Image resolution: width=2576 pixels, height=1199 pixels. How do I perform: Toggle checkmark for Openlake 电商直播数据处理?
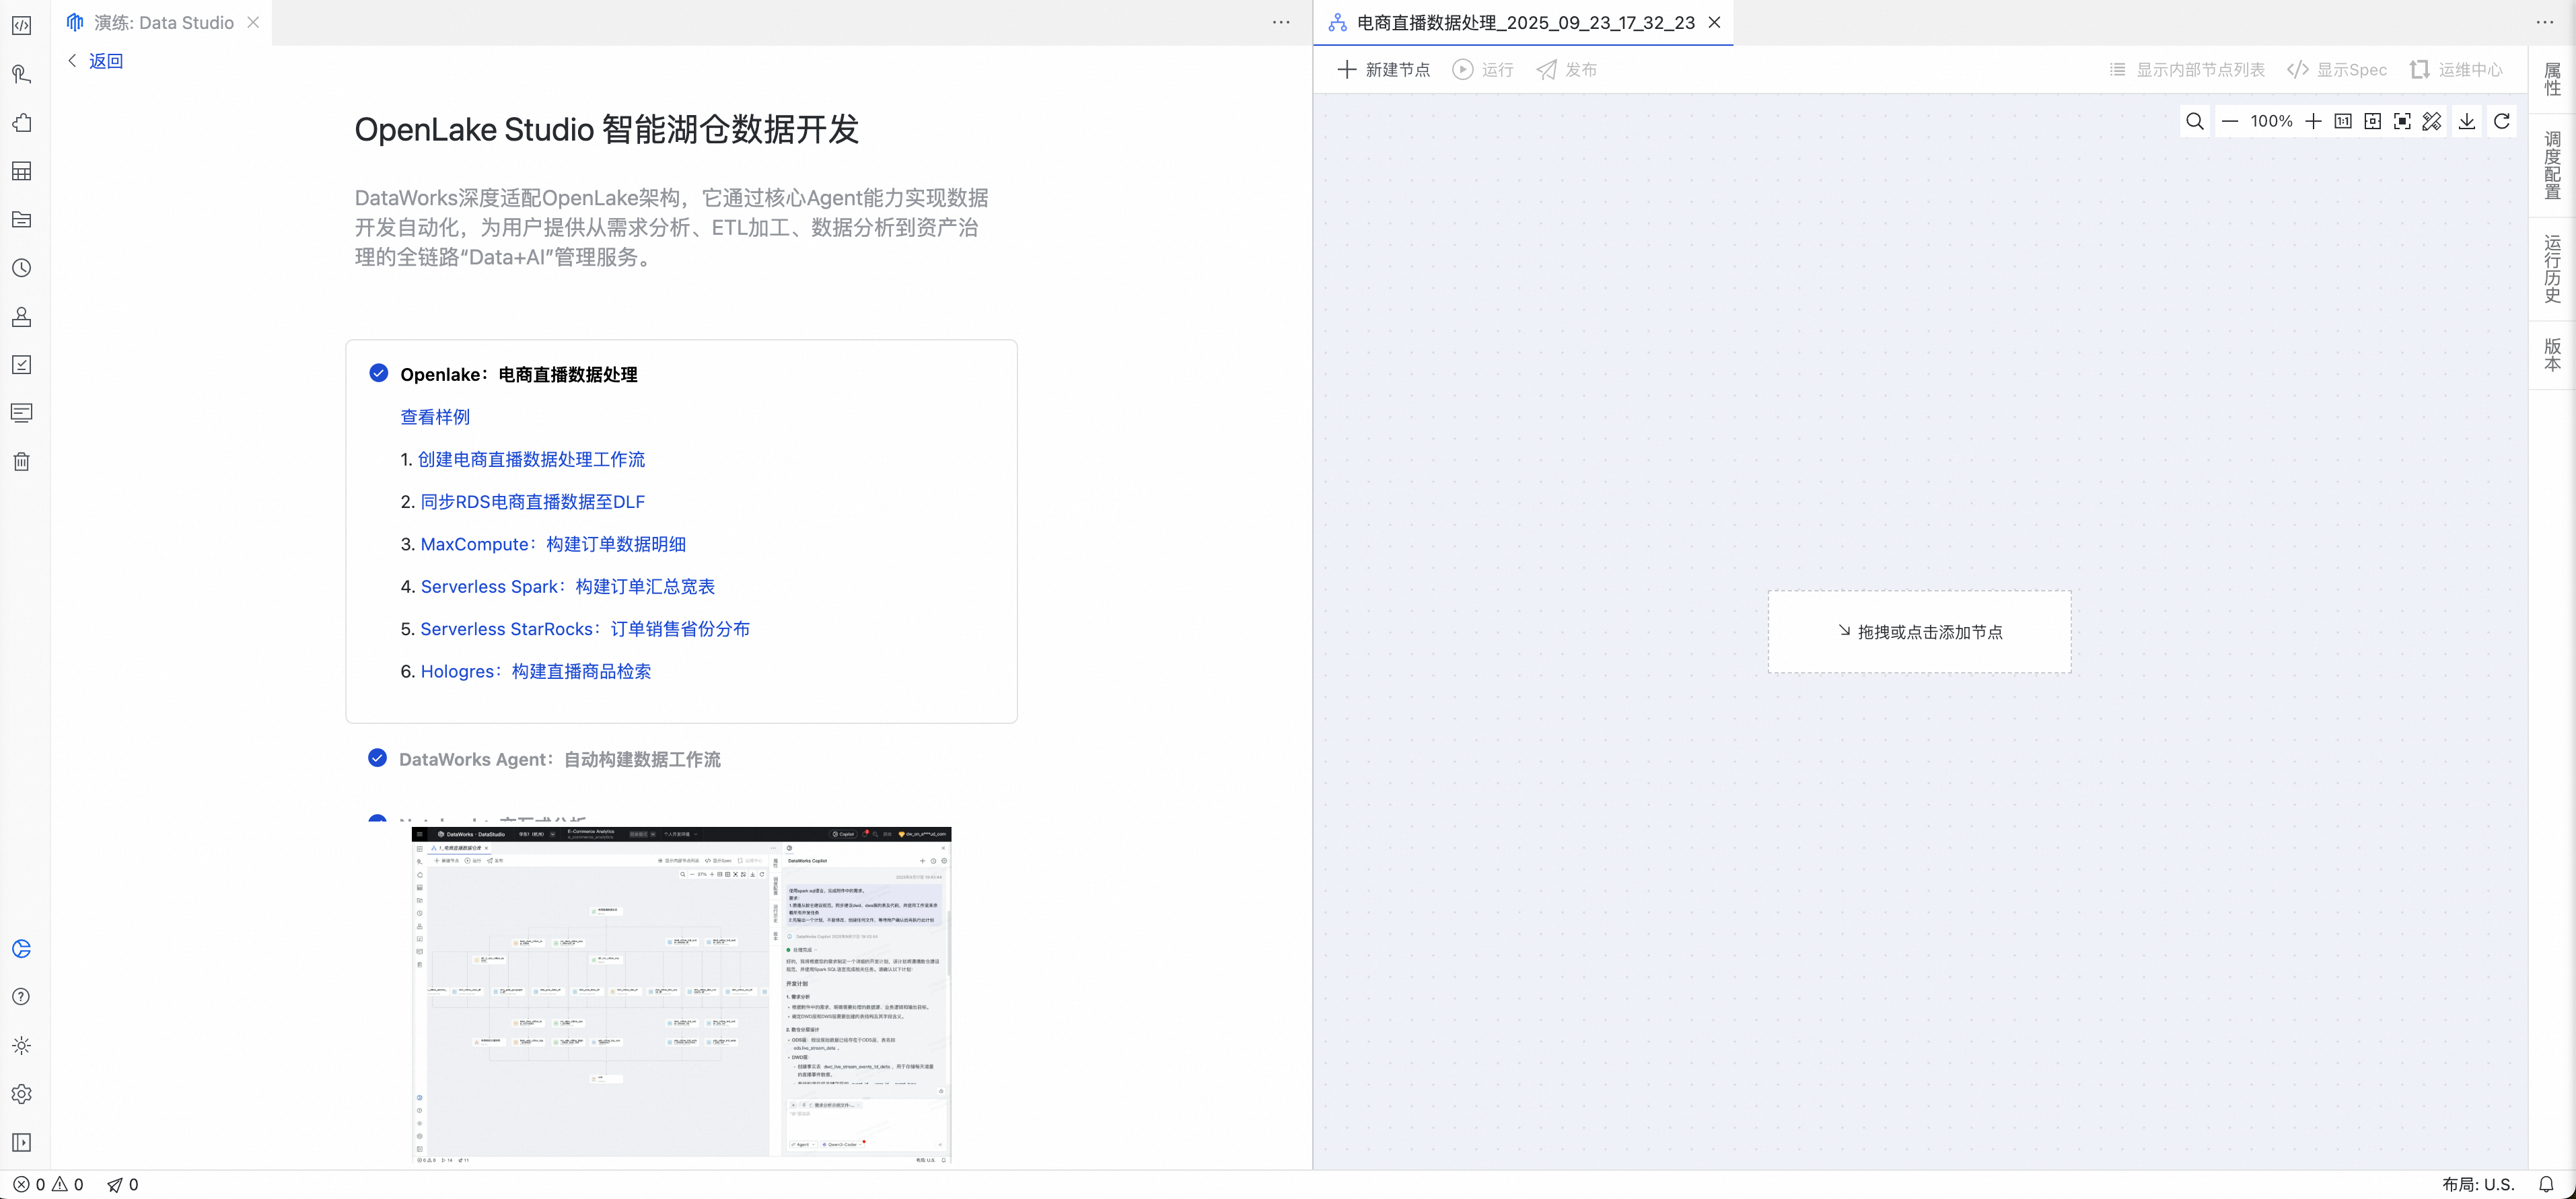378,373
